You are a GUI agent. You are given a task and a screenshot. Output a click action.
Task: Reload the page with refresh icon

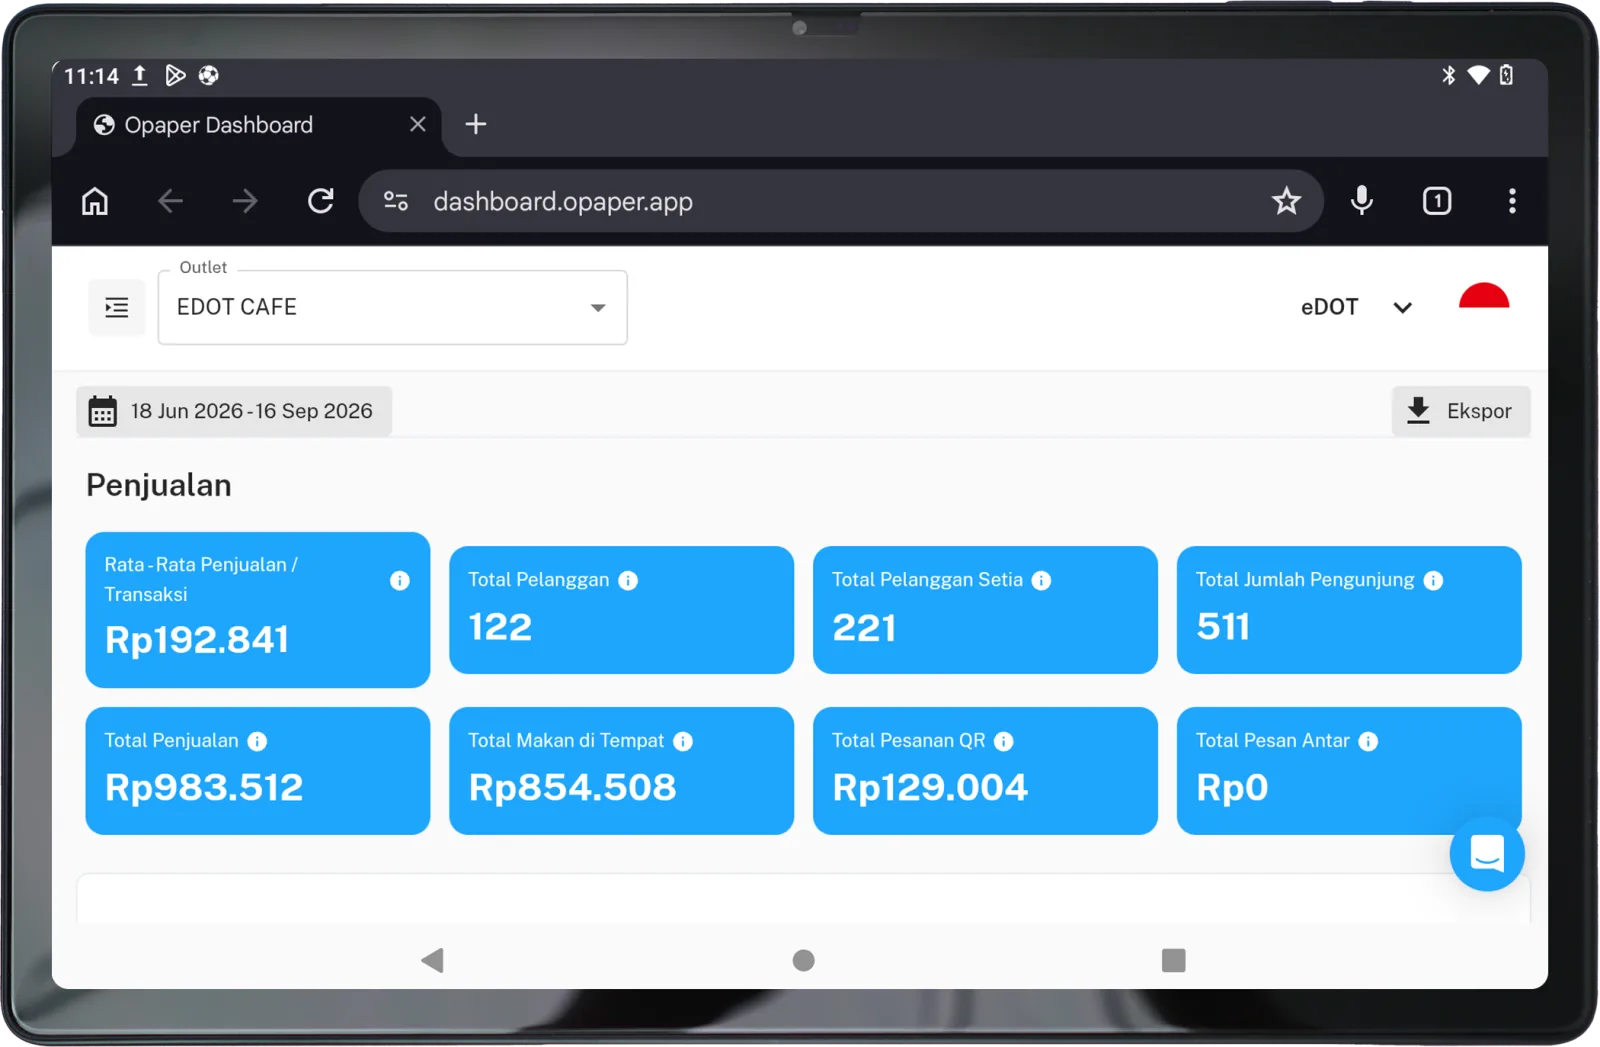tap(321, 201)
